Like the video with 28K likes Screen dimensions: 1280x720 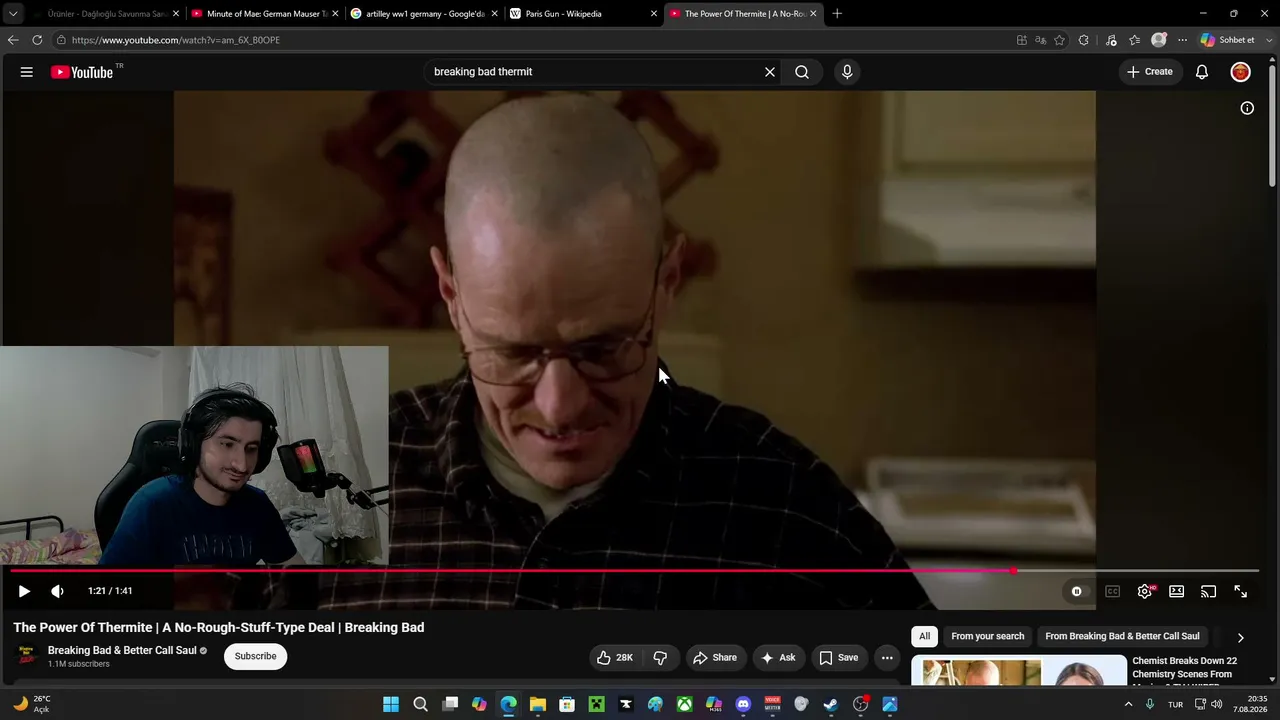pos(615,657)
